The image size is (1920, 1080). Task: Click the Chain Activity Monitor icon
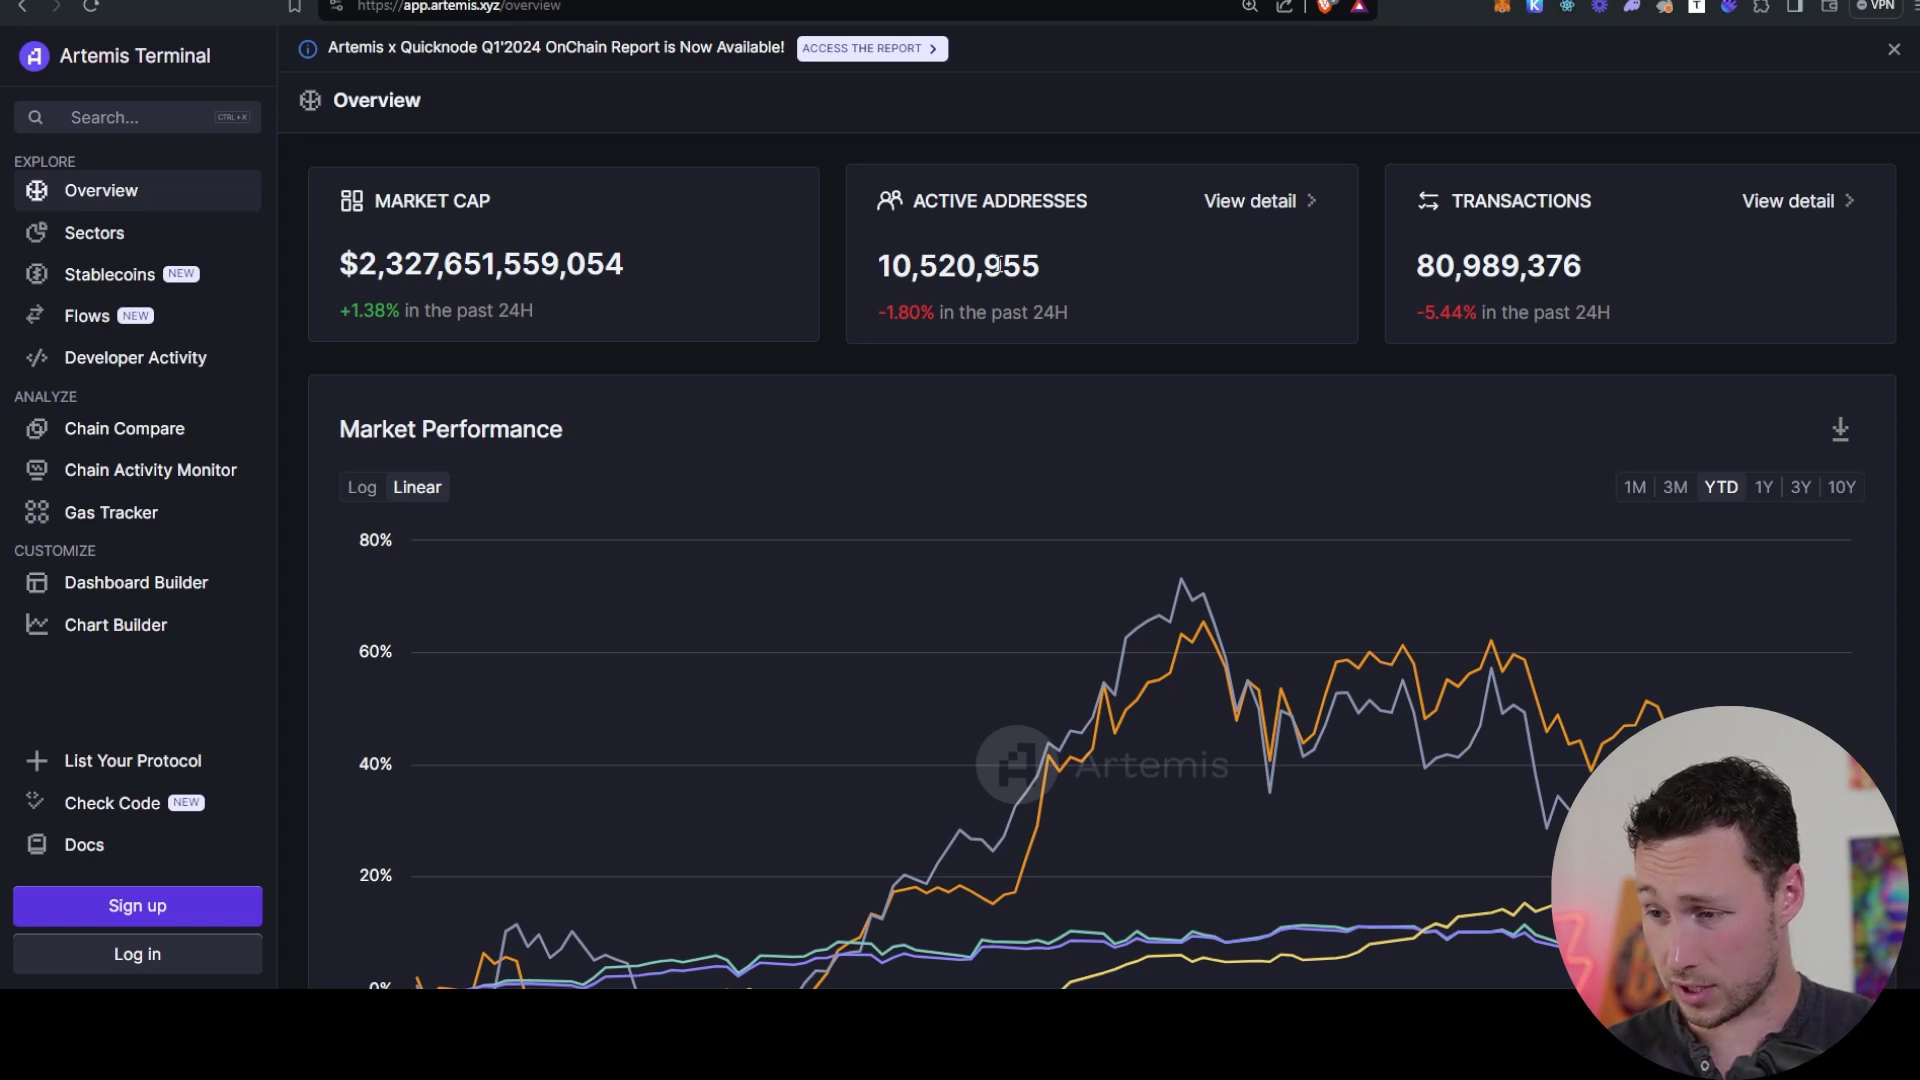[x=37, y=470]
